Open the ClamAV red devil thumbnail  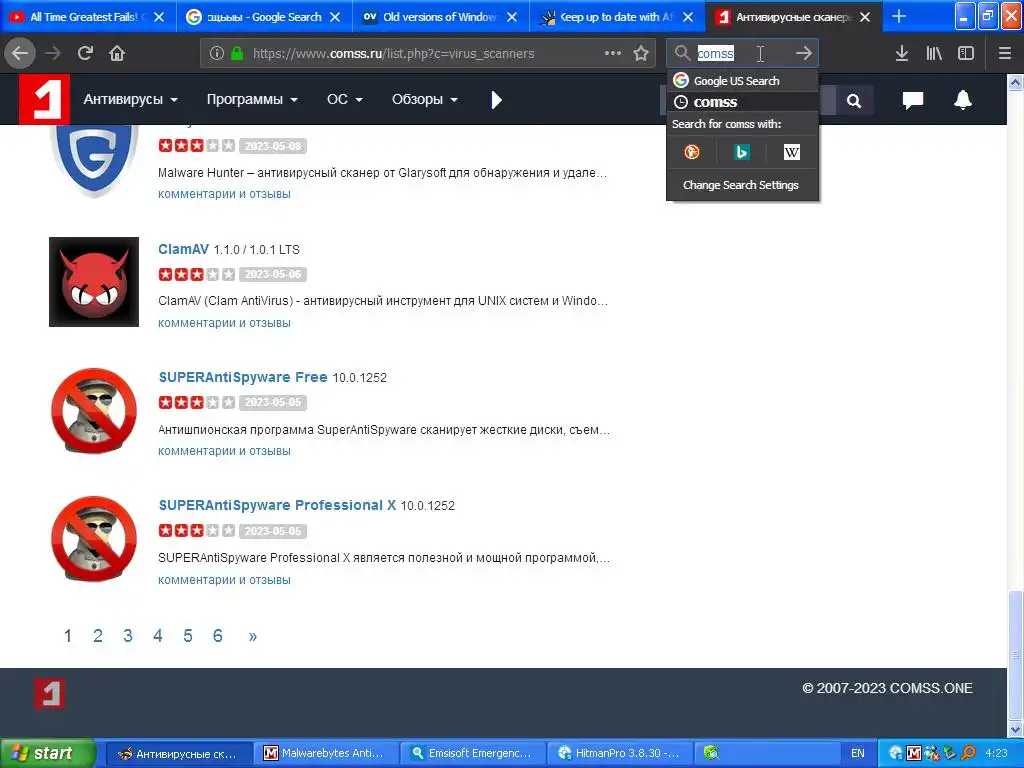(94, 281)
